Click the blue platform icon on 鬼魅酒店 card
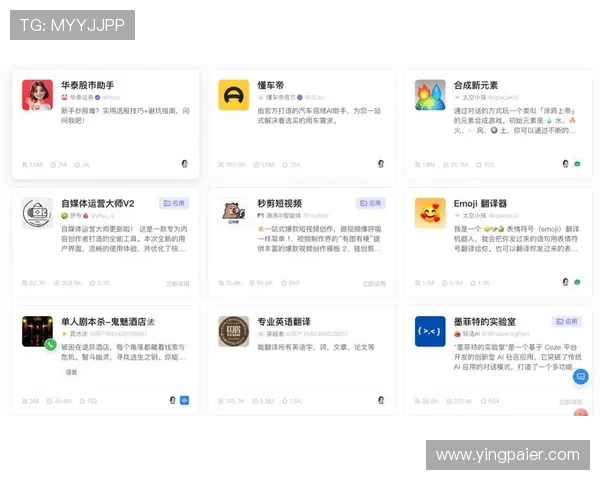The height and width of the screenshot is (480, 600). (184, 400)
